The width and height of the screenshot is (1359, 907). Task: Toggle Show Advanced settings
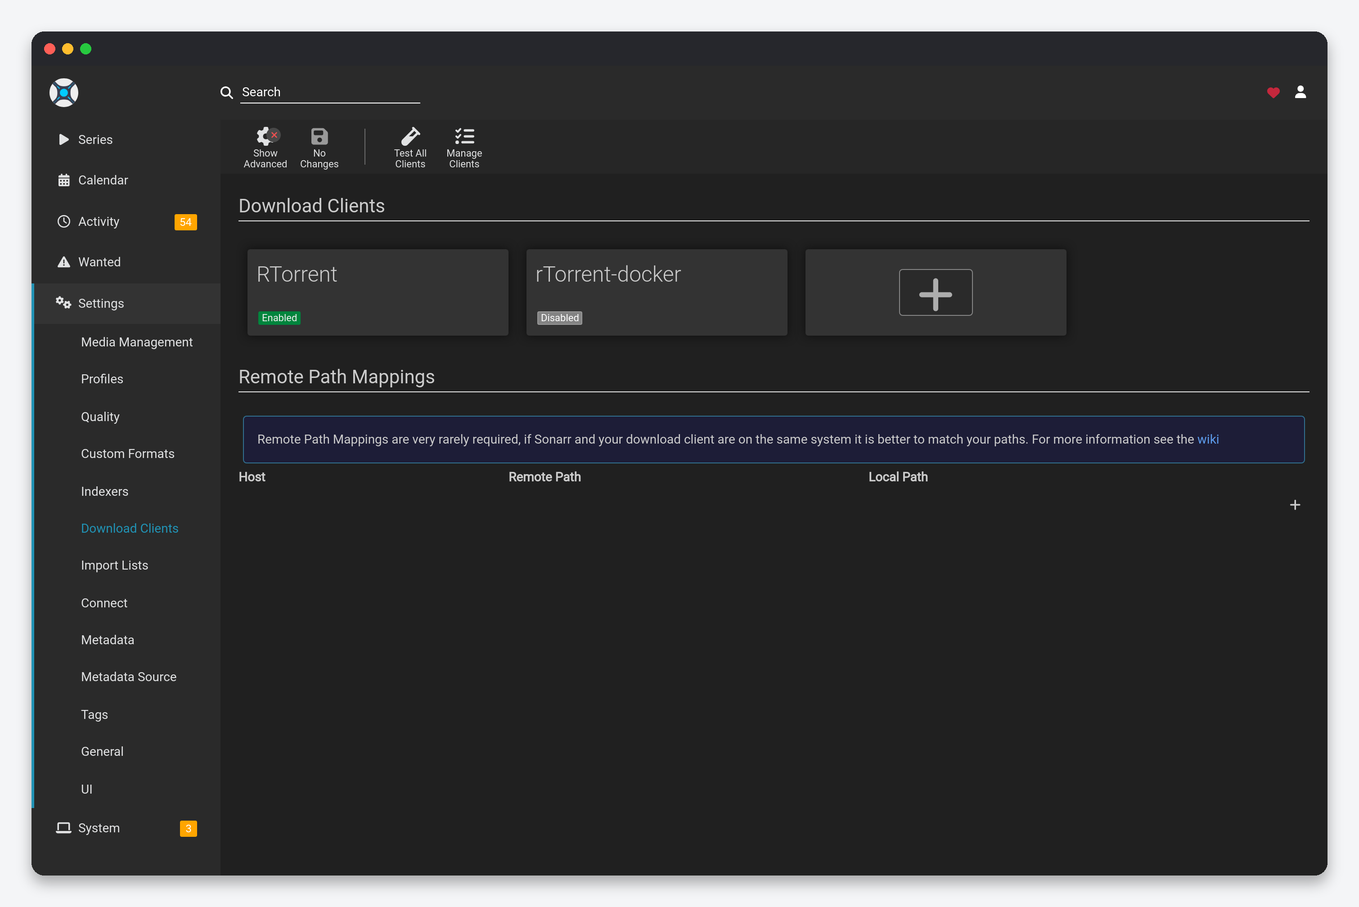click(265, 148)
